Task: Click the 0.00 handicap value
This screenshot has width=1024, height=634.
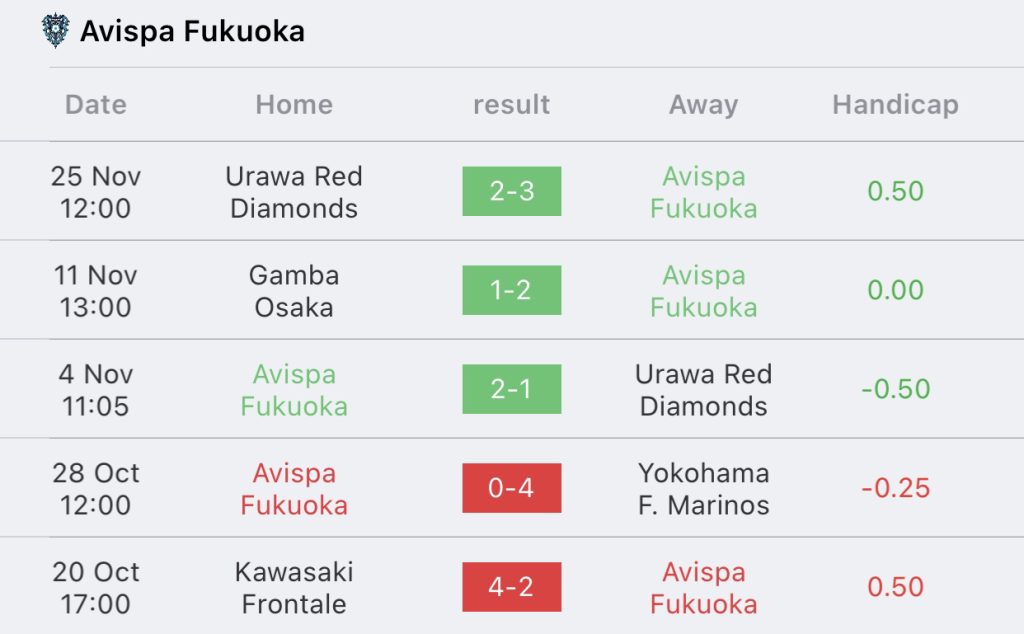Action: tap(895, 290)
